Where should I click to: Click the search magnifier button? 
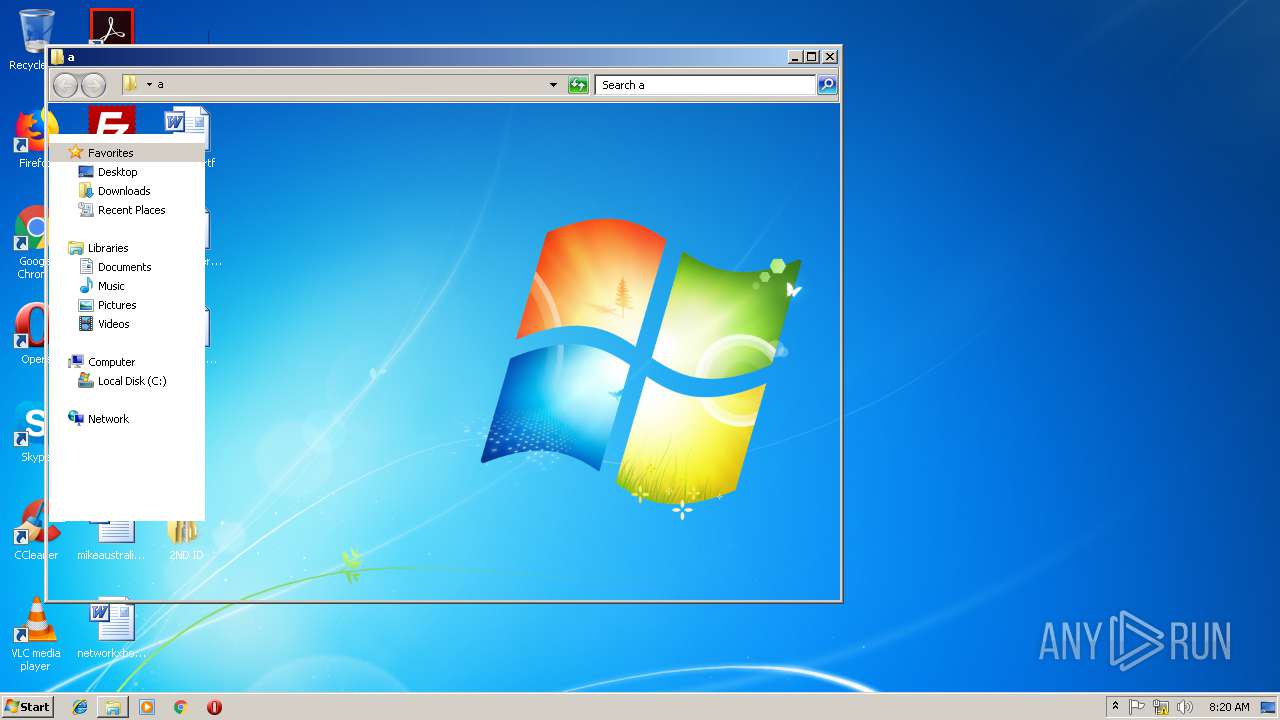[x=827, y=85]
